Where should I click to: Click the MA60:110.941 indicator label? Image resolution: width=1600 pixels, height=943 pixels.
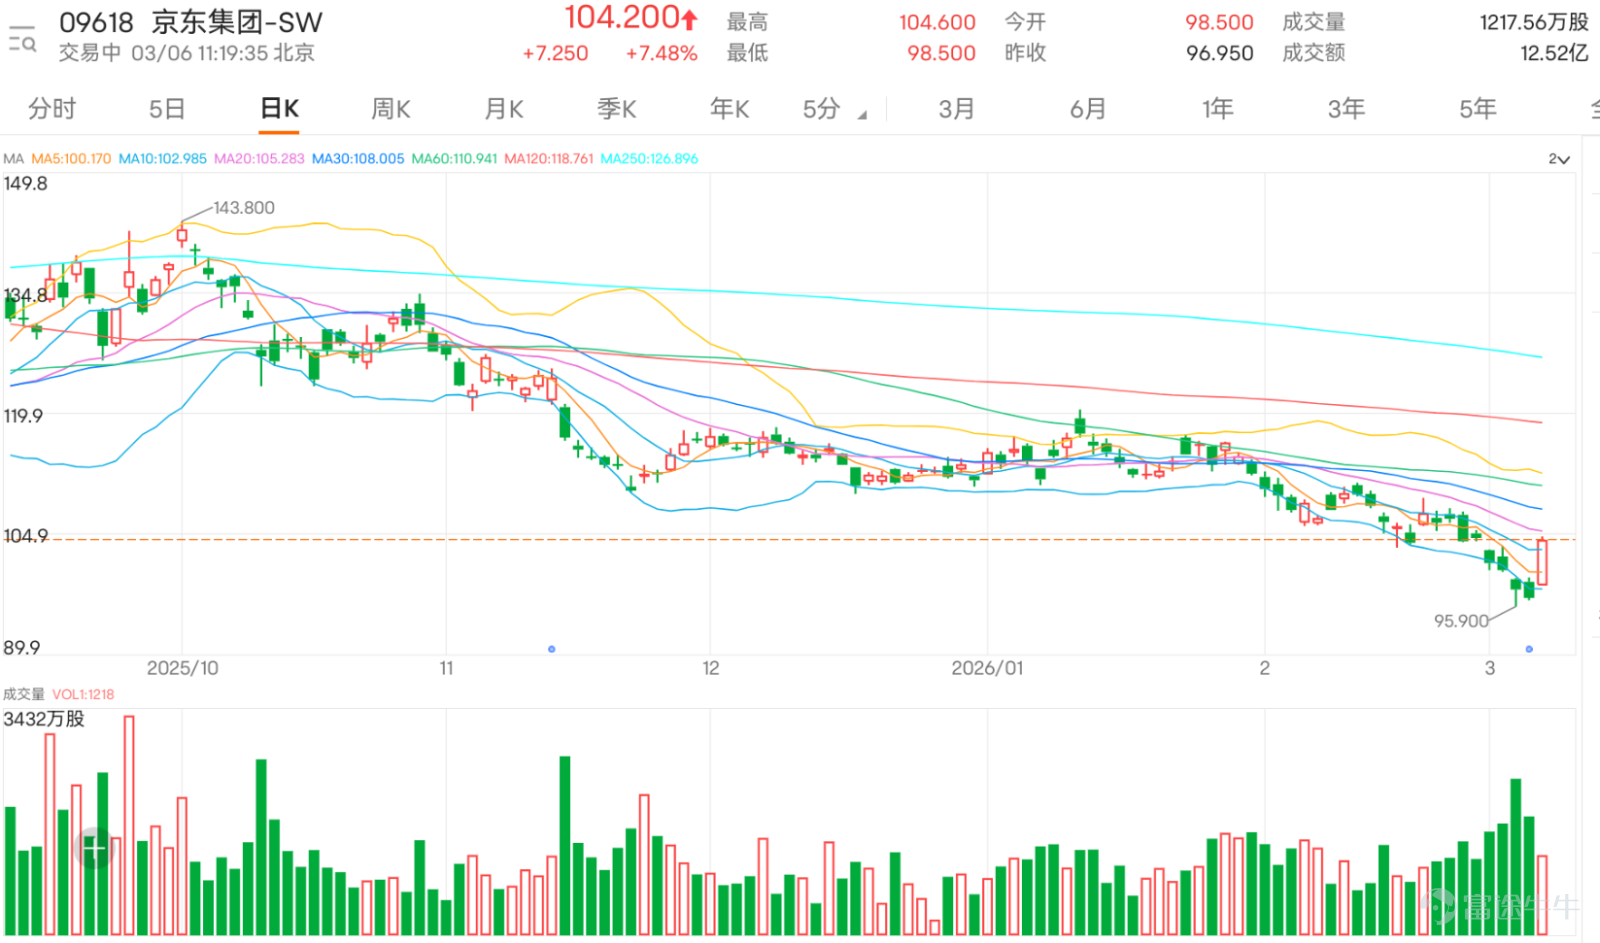tap(454, 159)
